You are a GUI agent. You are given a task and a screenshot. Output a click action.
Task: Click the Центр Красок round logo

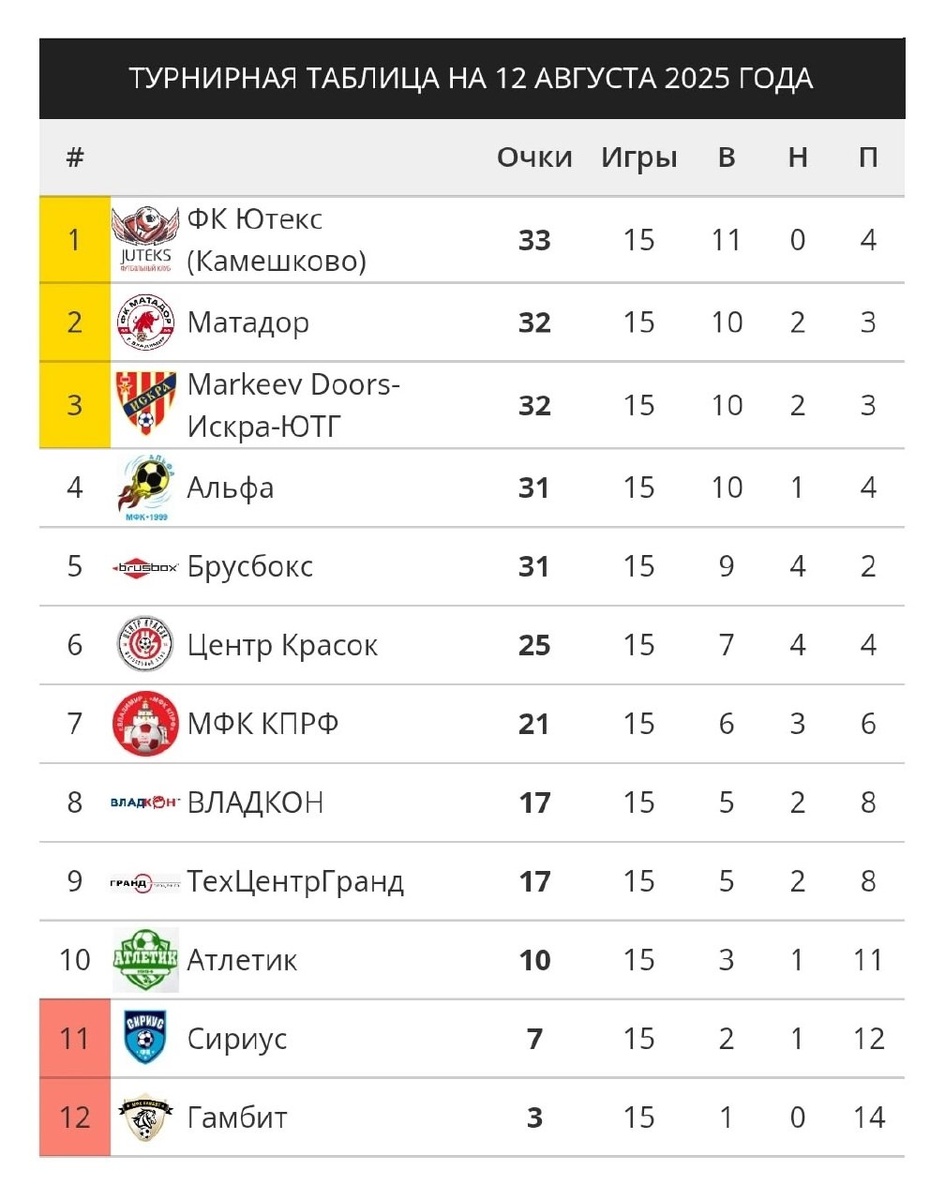point(146,645)
